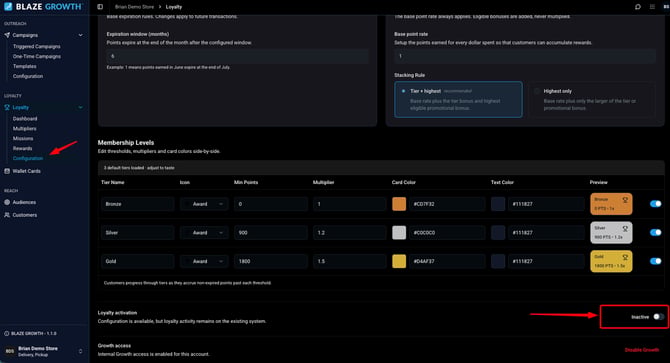The width and height of the screenshot is (670, 363).
Task: Click Disable Growth link
Action: pos(642,350)
